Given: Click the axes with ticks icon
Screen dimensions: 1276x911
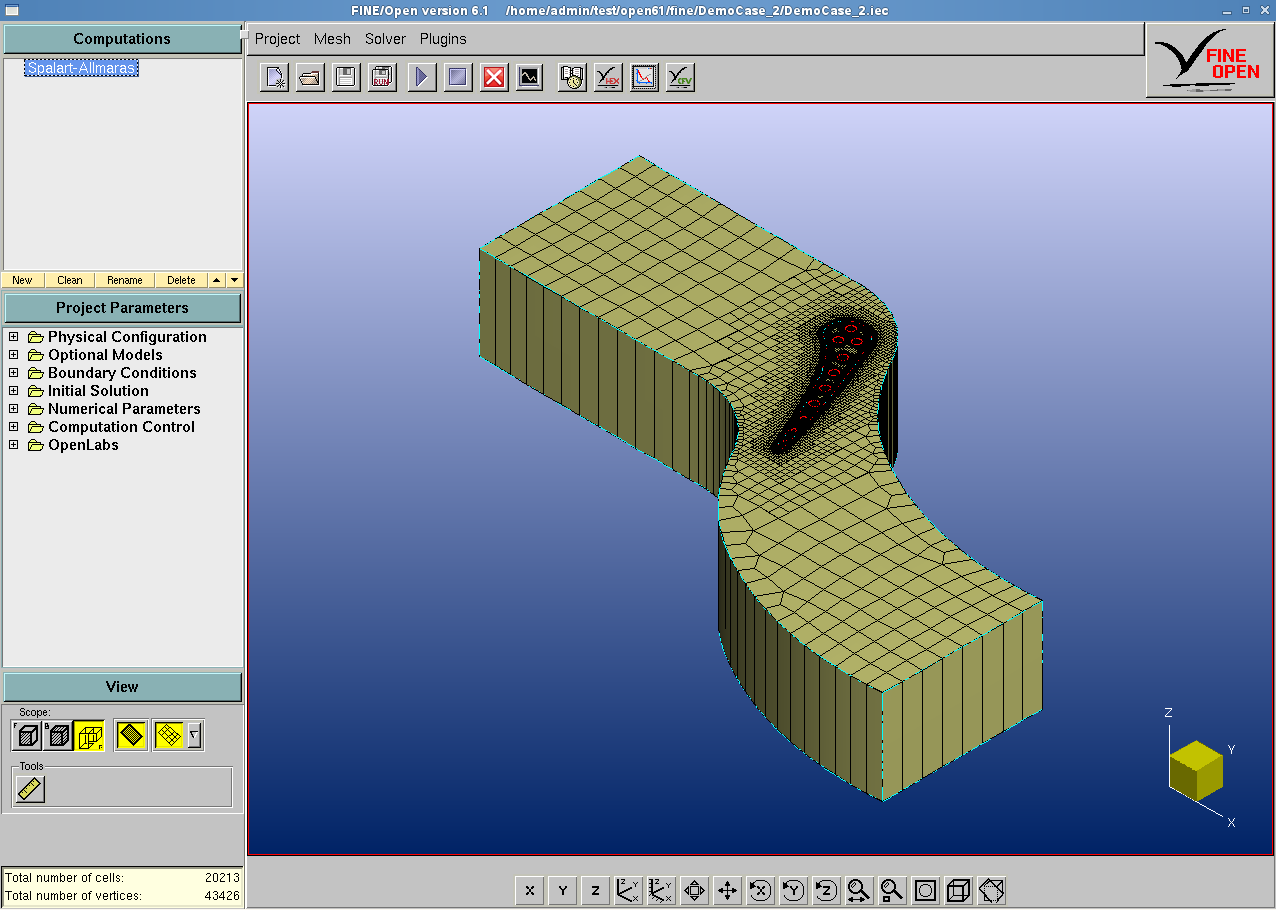Looking at the screenshot, I should (x=662, y=890).
